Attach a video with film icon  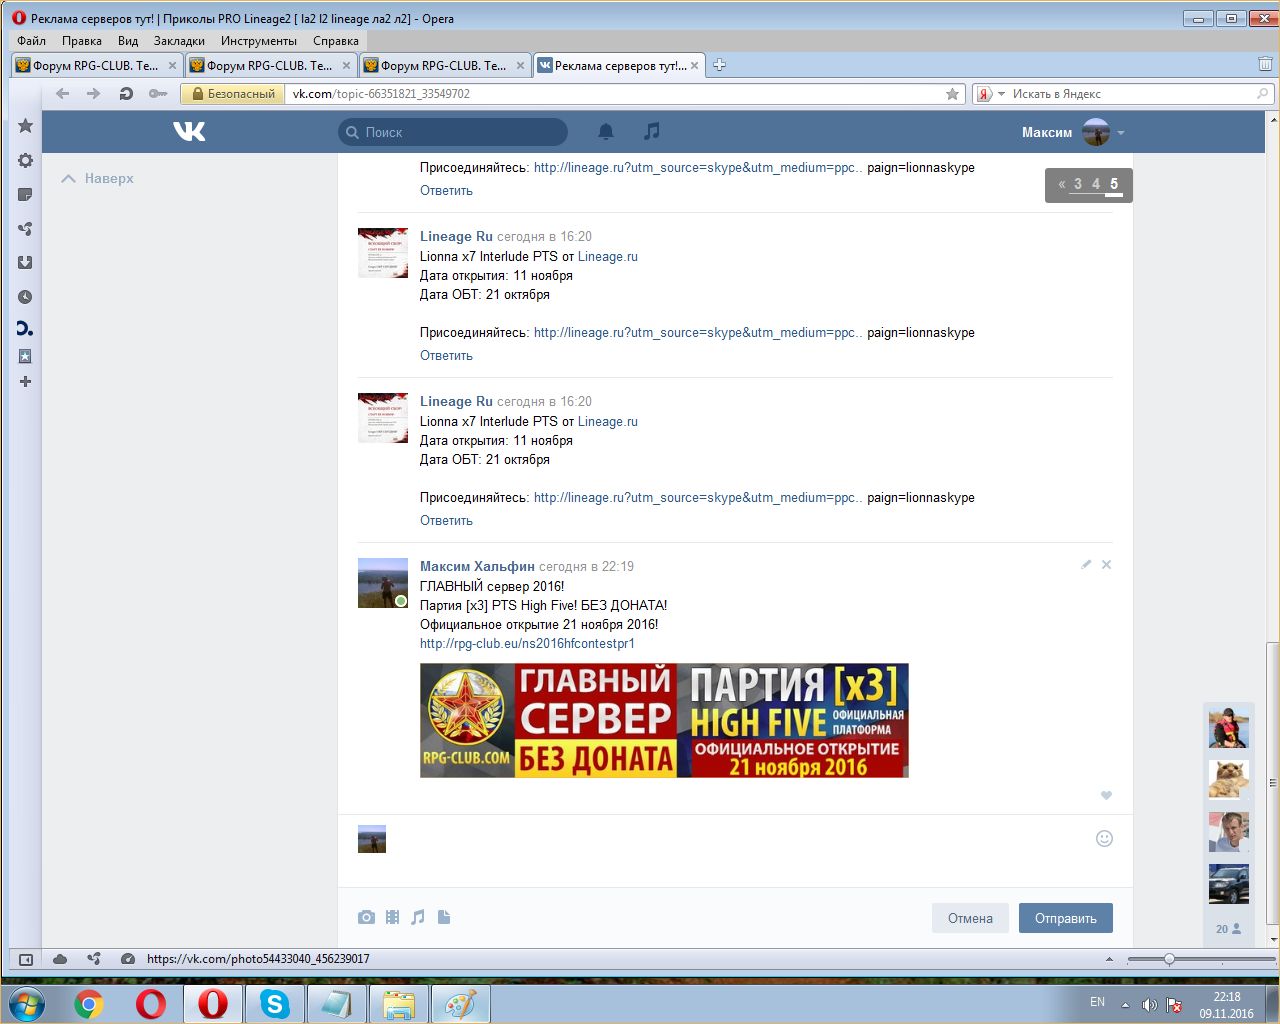coord(392,917)
